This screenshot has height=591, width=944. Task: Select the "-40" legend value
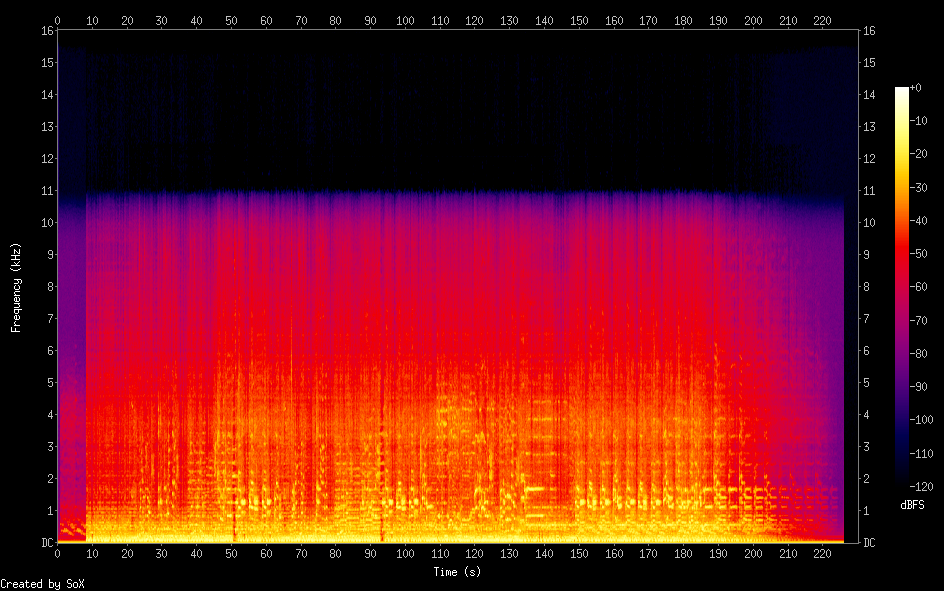pos(919,221)
